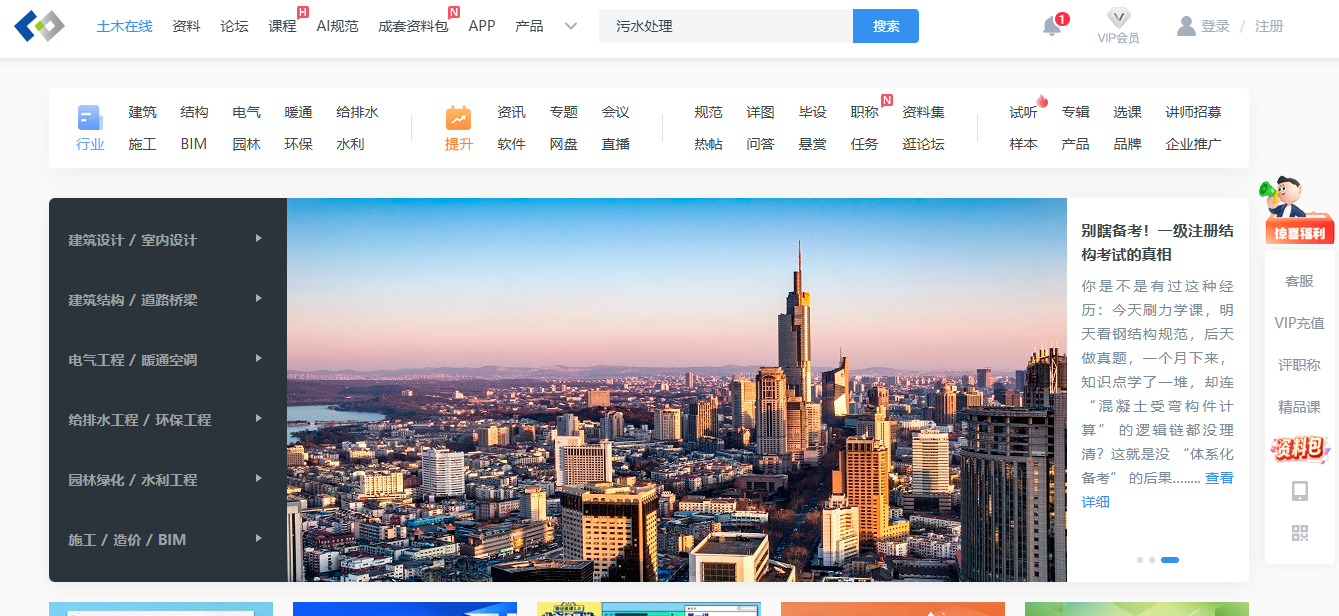
Task: Click the search field containing 污水处理
Action: point(725,26)
